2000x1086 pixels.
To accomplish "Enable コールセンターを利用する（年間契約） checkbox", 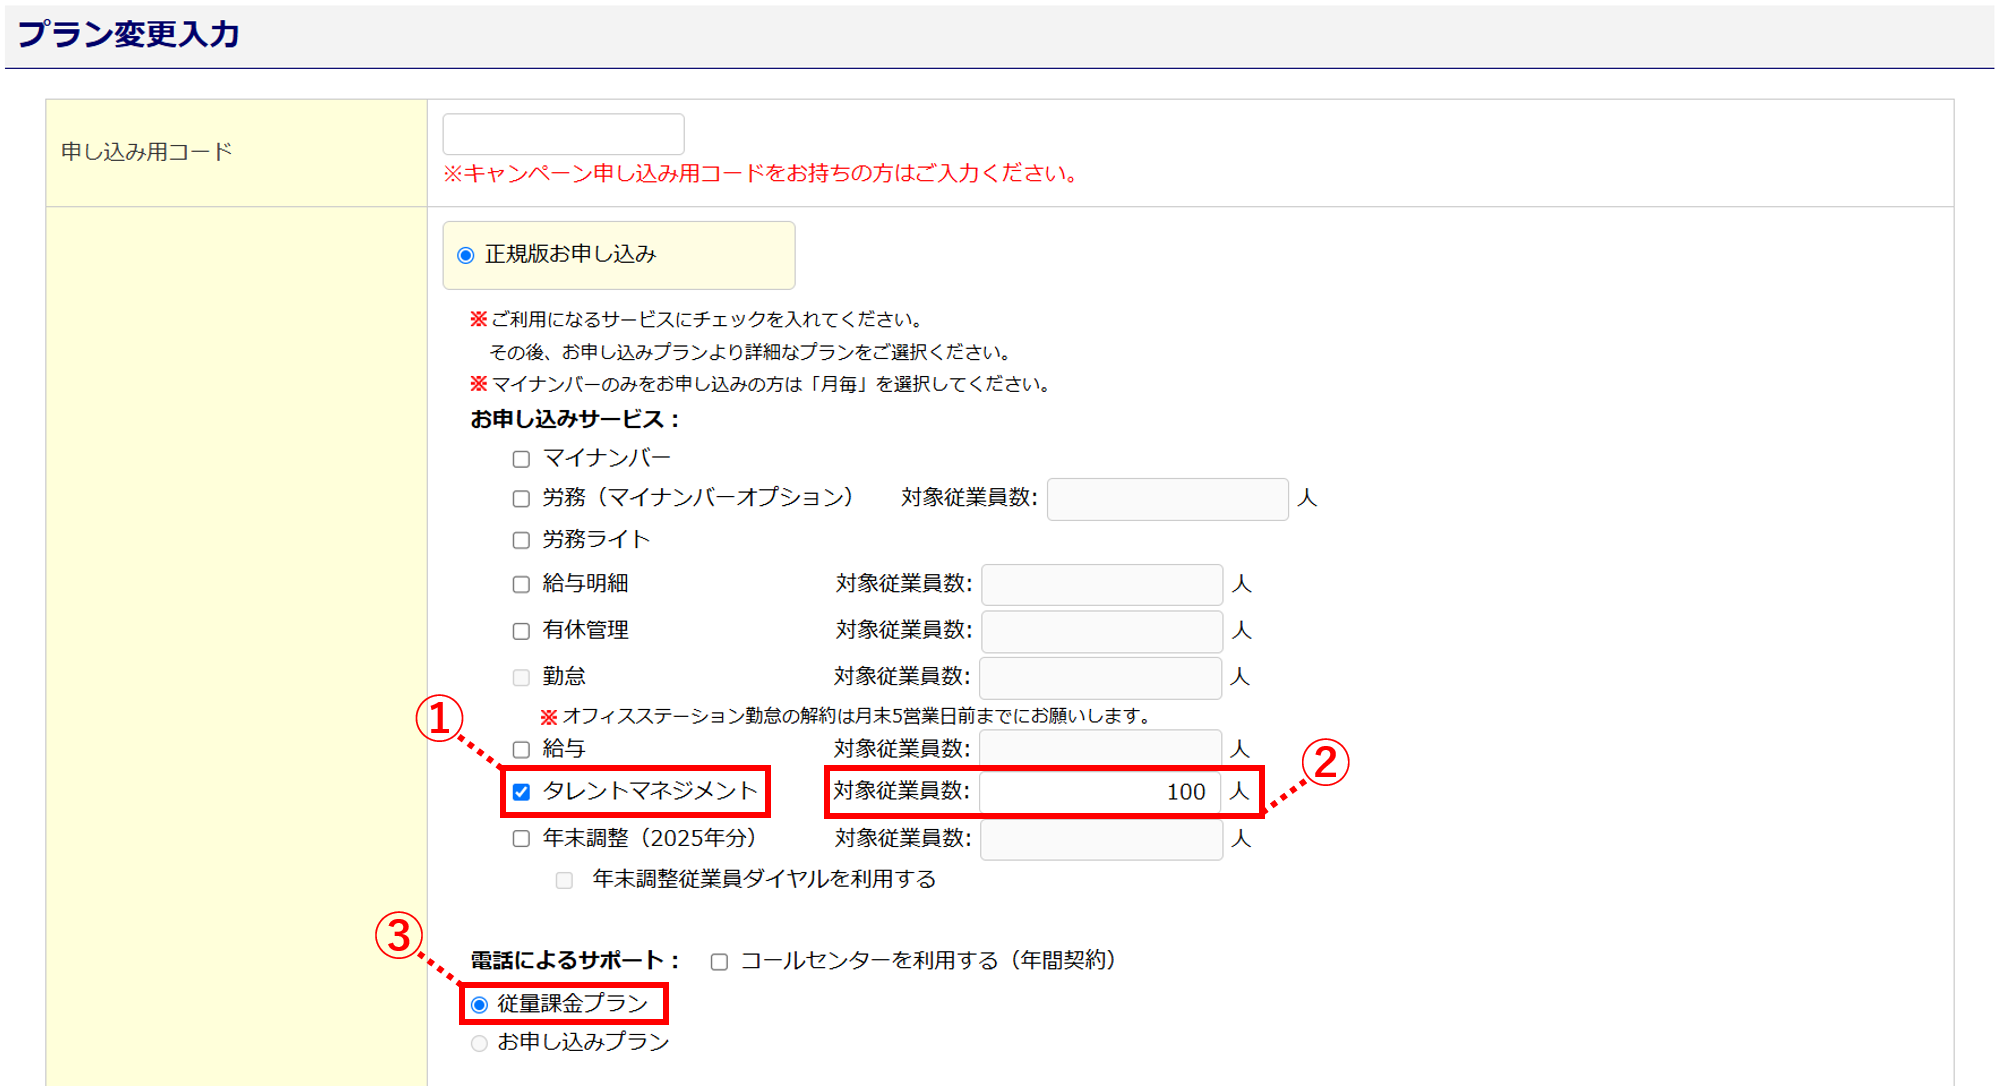I will pos(719,962).
